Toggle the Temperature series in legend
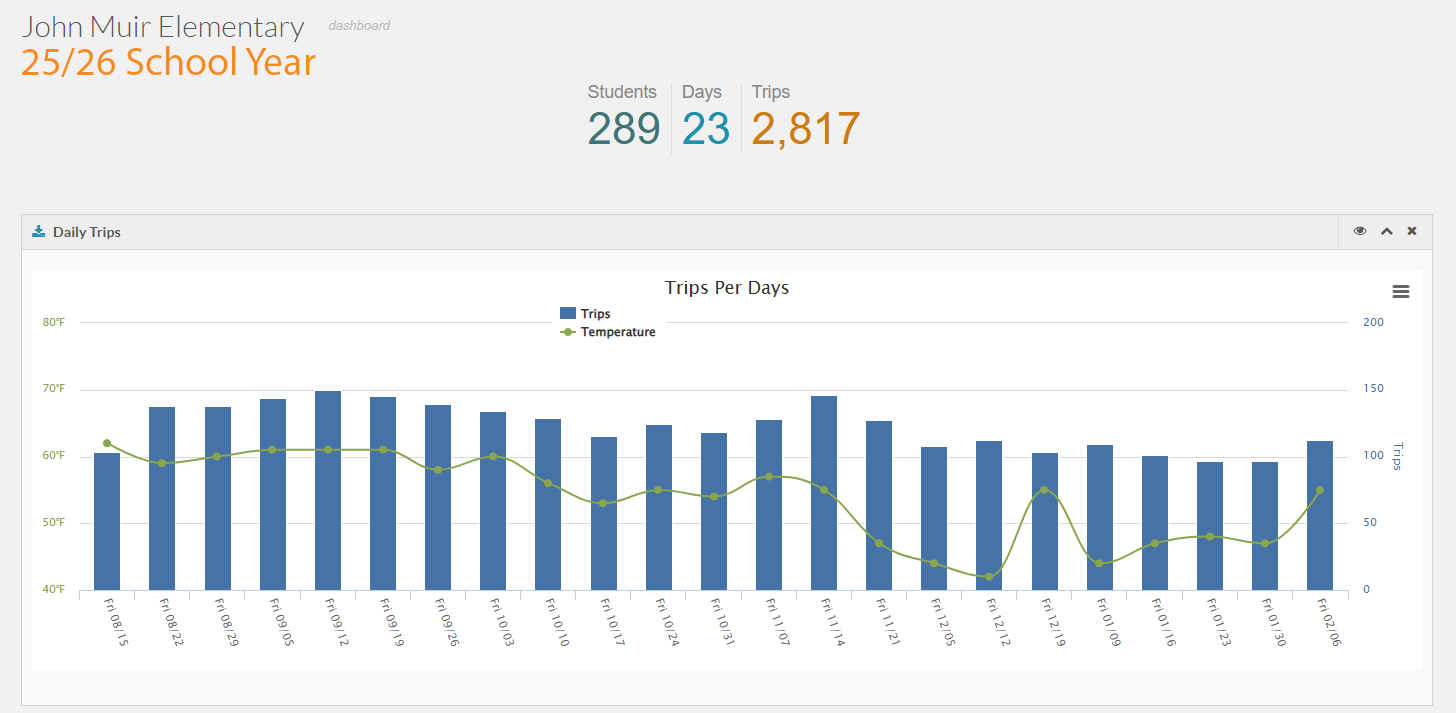 pyautogui.click(x=617, y=332)
